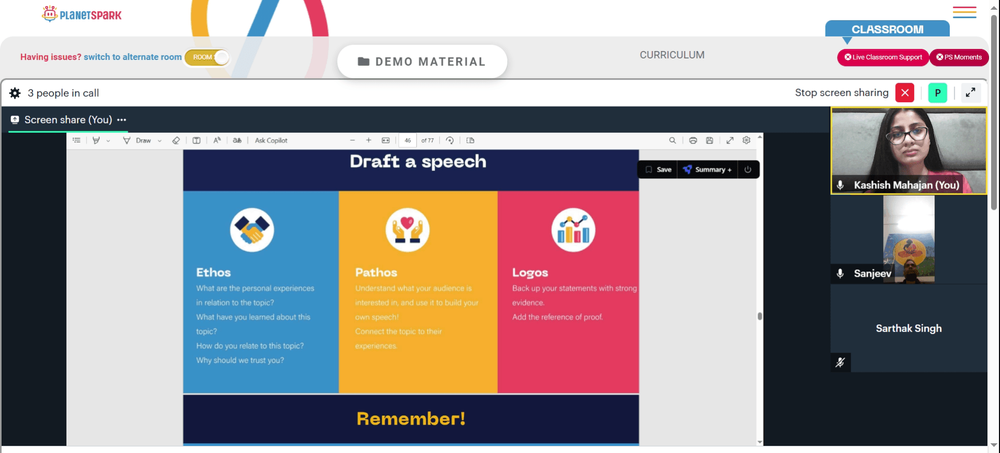Select the Screen share (You) tab
The width and height of the screenshot is (1000, 453).
click(68, 120)
